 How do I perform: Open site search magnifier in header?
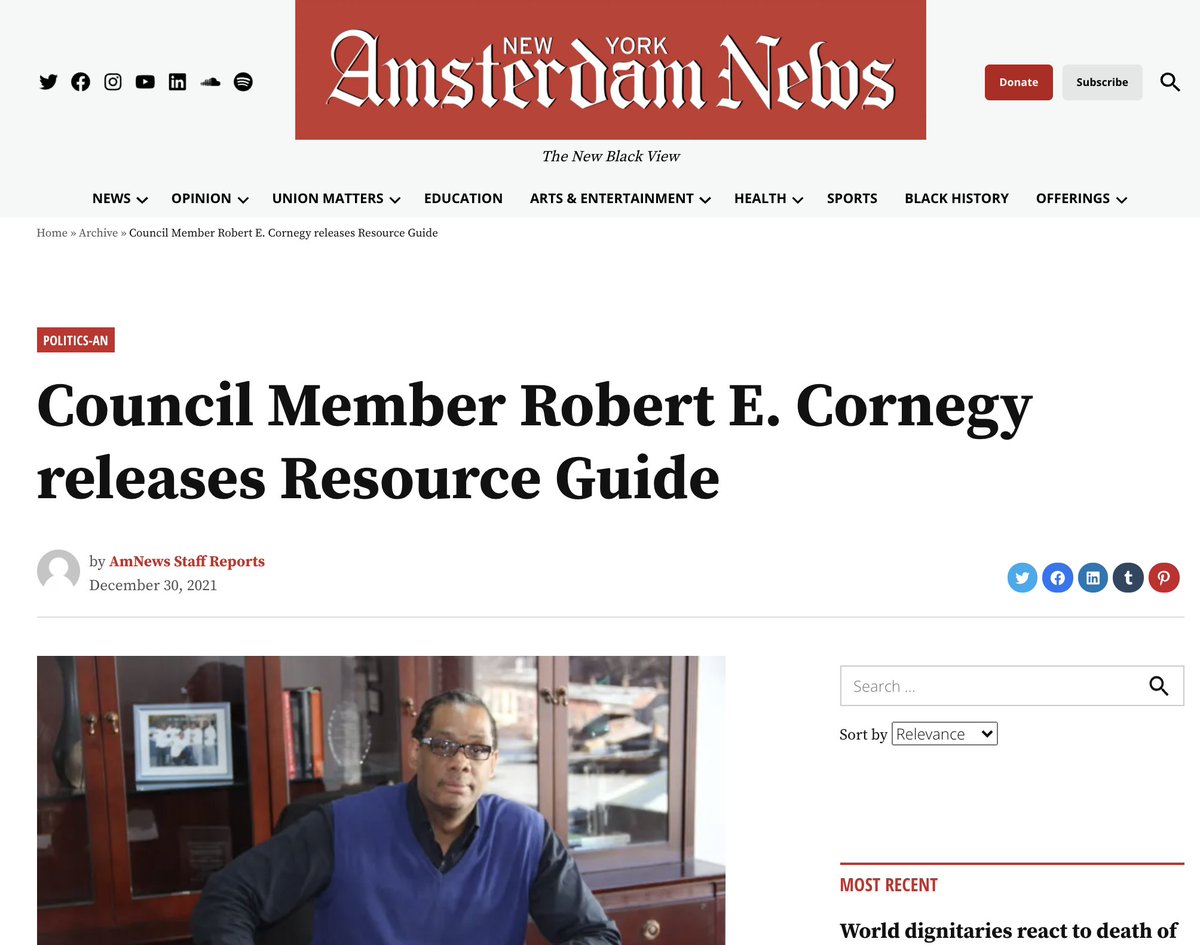click(1170, 82)
